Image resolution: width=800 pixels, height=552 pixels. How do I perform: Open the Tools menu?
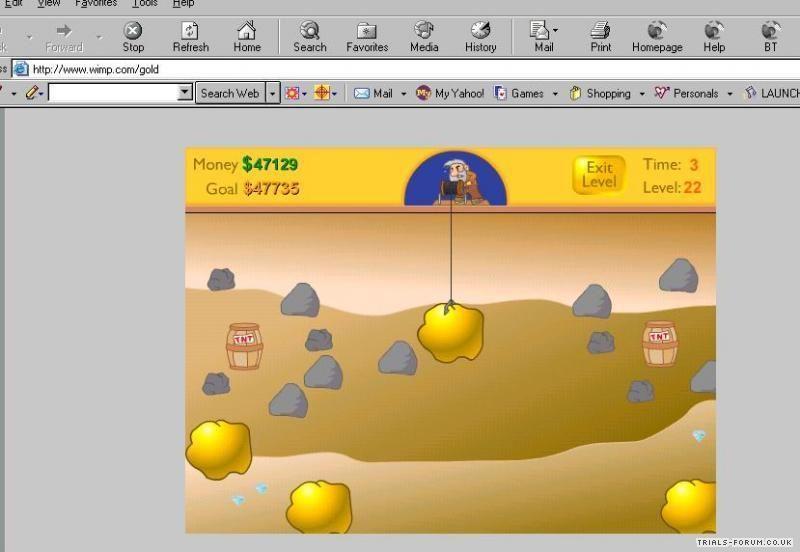[x=145, y=4]
